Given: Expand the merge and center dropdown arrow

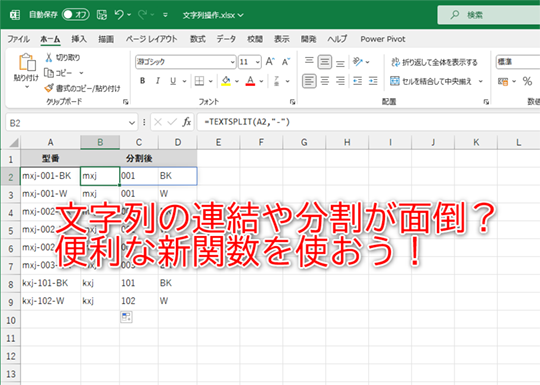Looking at the screenshot, I should (x=480, y=81).
